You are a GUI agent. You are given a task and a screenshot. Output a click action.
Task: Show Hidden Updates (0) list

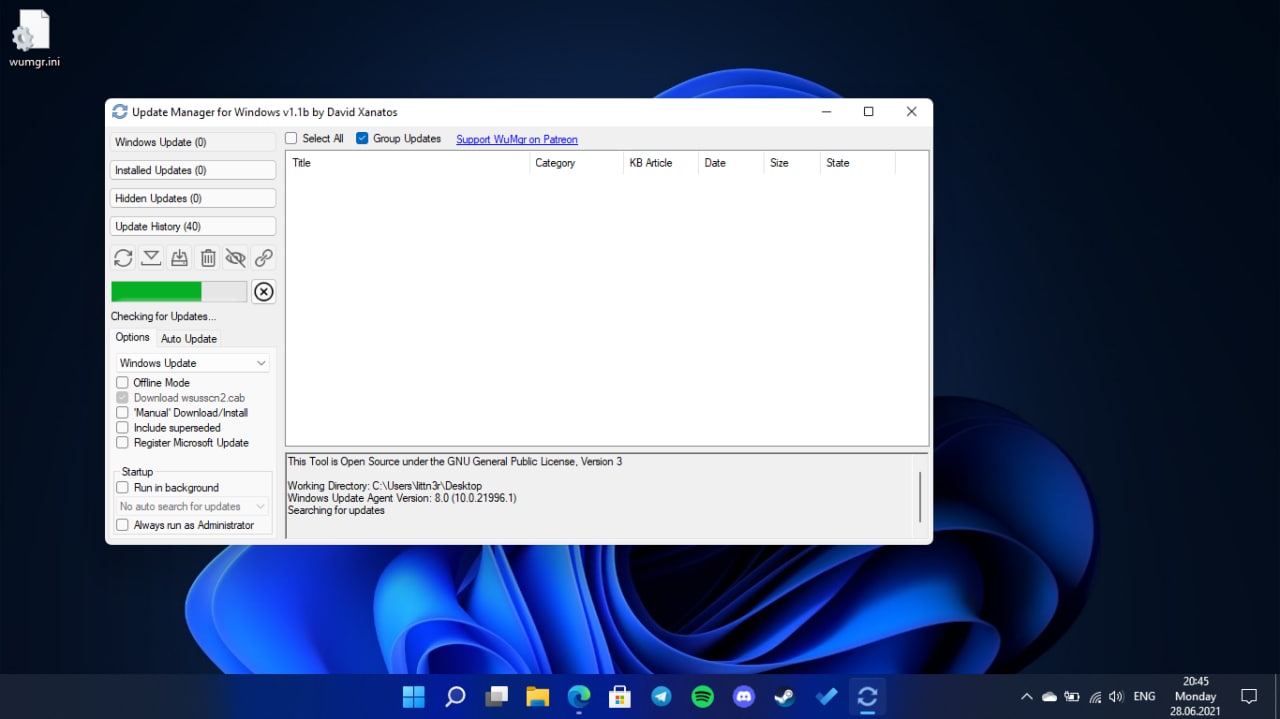192,198
